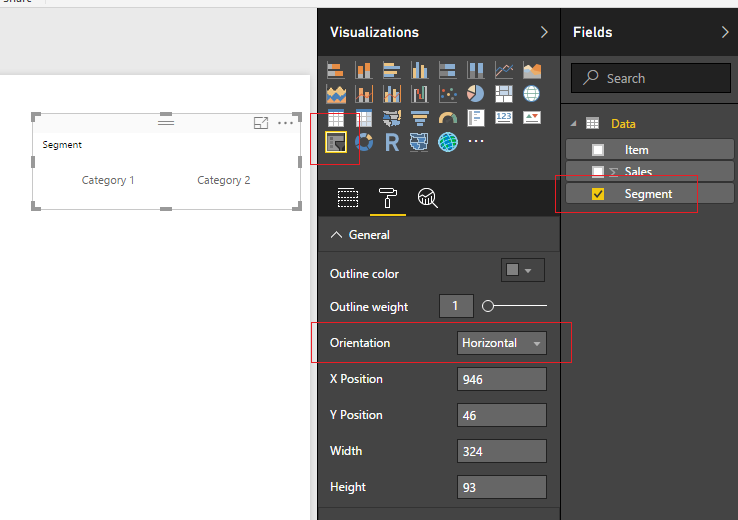Select the card (123) visual

[504, 117]
